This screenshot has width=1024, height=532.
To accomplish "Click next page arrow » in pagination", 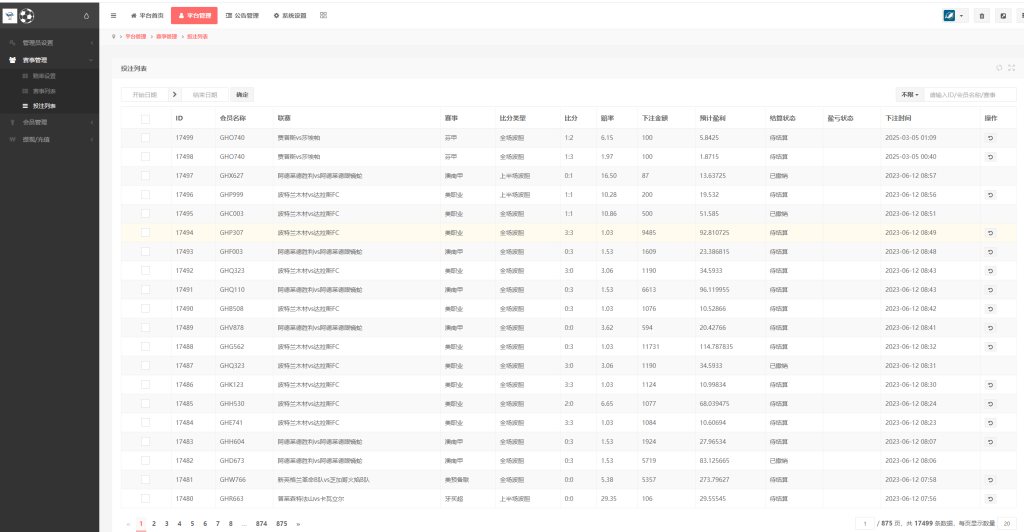I will click(x=298, y=524).
